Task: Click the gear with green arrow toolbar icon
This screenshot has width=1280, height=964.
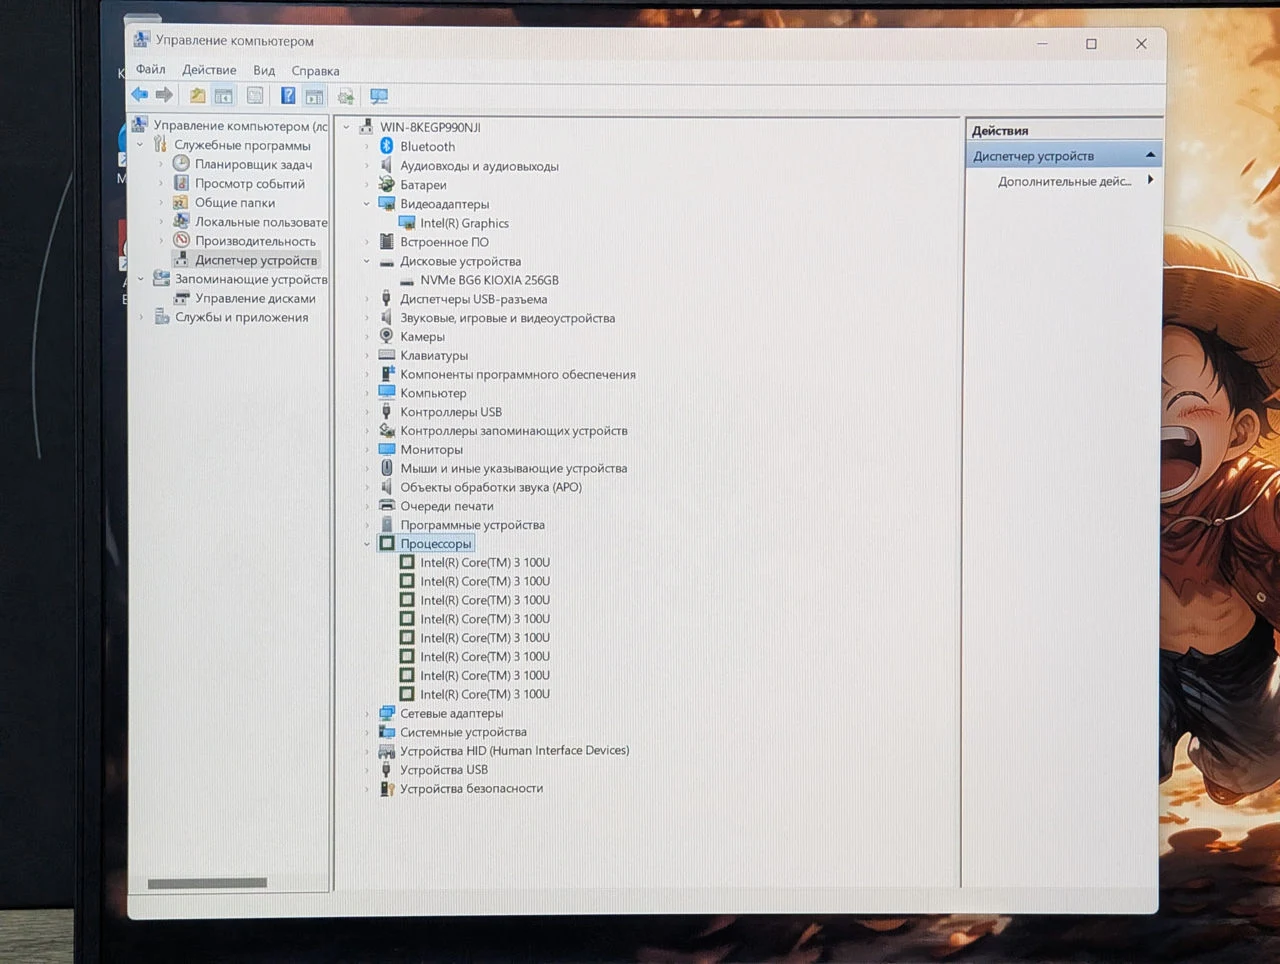Action: [x=346, y=96]
